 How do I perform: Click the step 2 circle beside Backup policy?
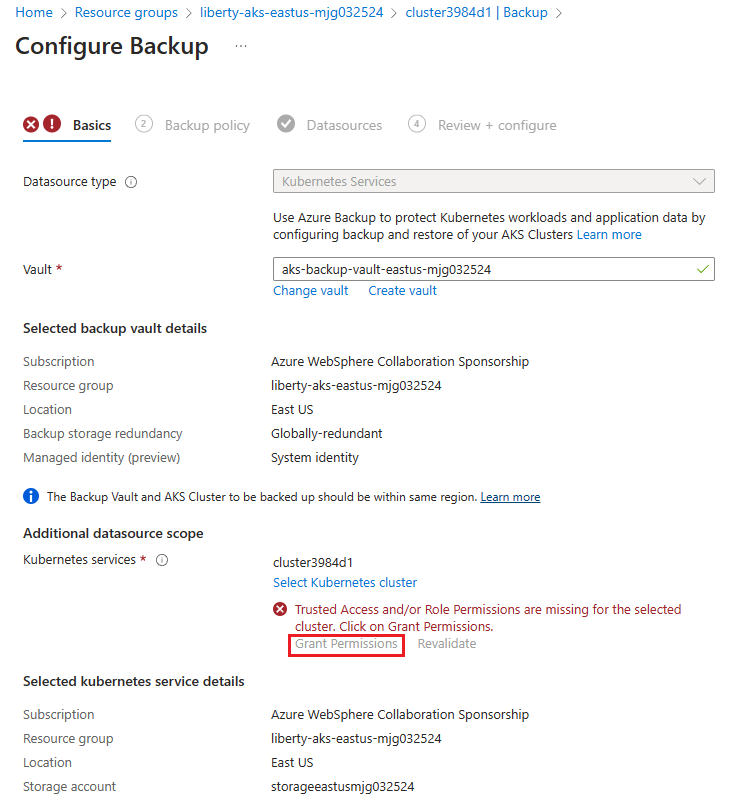click(142, 124)
